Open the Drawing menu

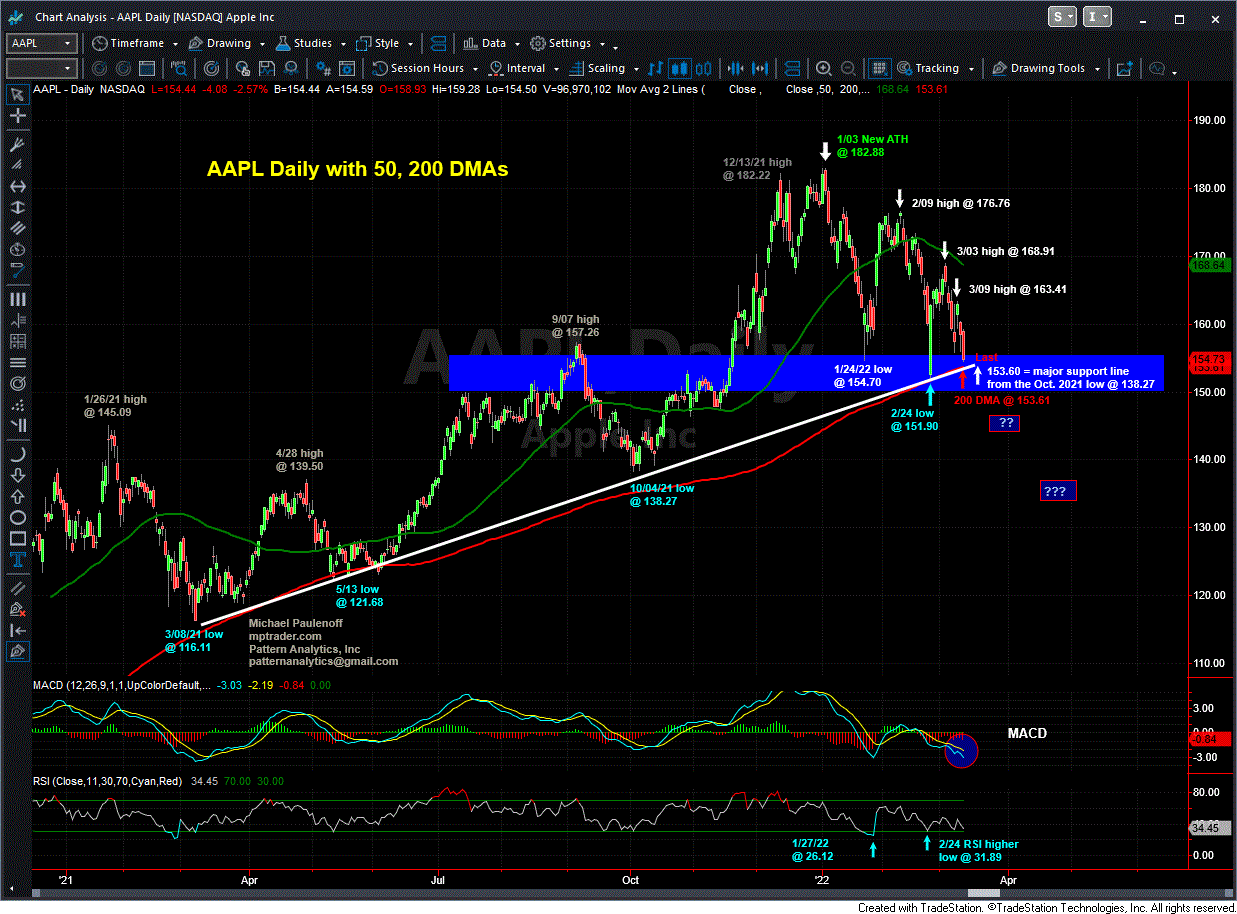pos(228,43)
